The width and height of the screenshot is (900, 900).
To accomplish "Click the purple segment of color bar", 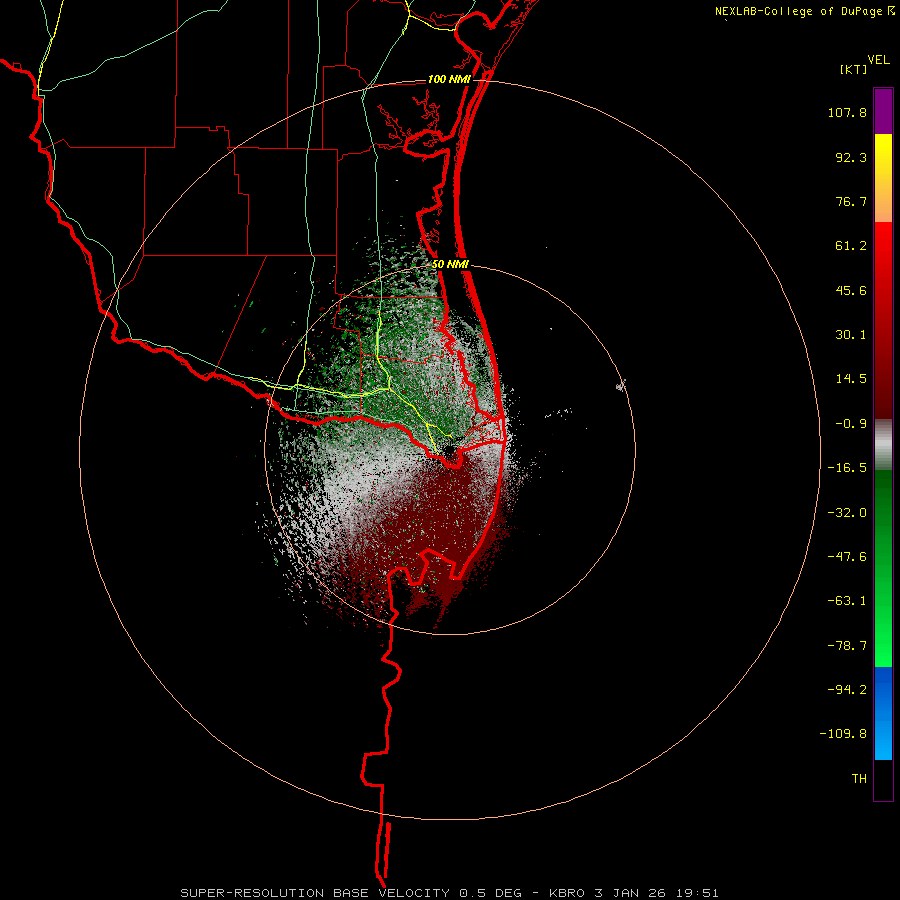I will point(883,111).
